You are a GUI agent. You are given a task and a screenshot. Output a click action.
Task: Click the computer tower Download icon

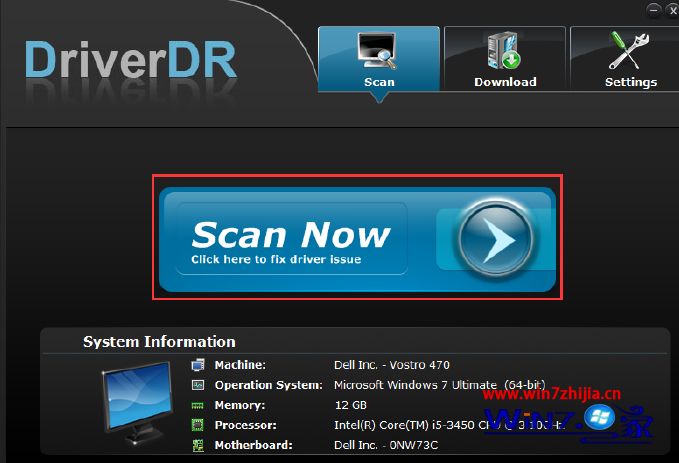(x=504, y=50)
